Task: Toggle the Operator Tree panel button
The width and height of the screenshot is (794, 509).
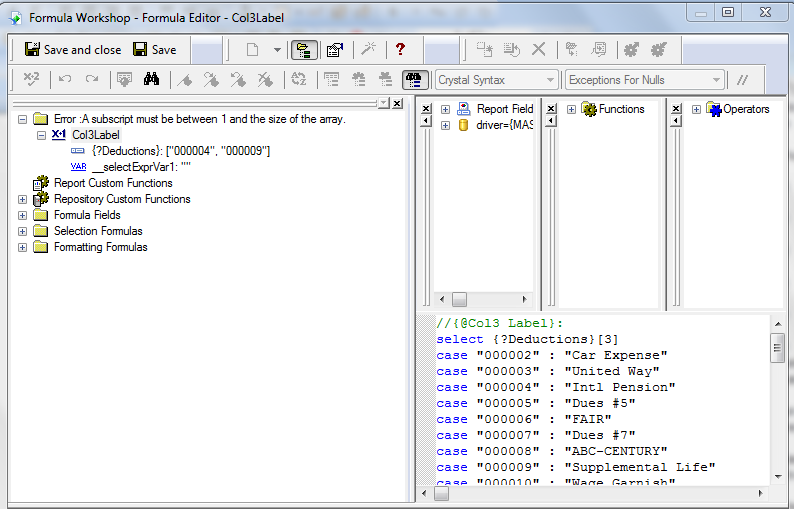Action: click(386, 80)
